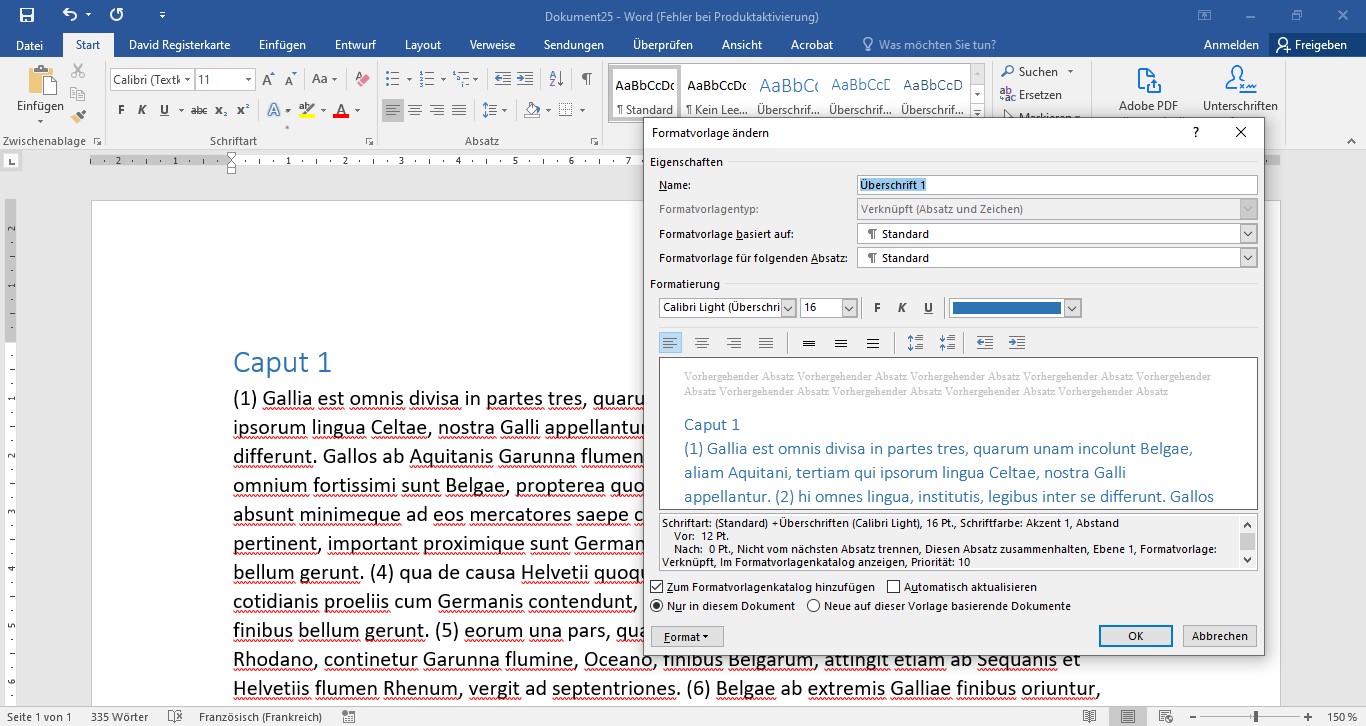Open the Datei tab
Image resolution: width=1366 pixels, height=726 pixels.
[x=30, y=45]
